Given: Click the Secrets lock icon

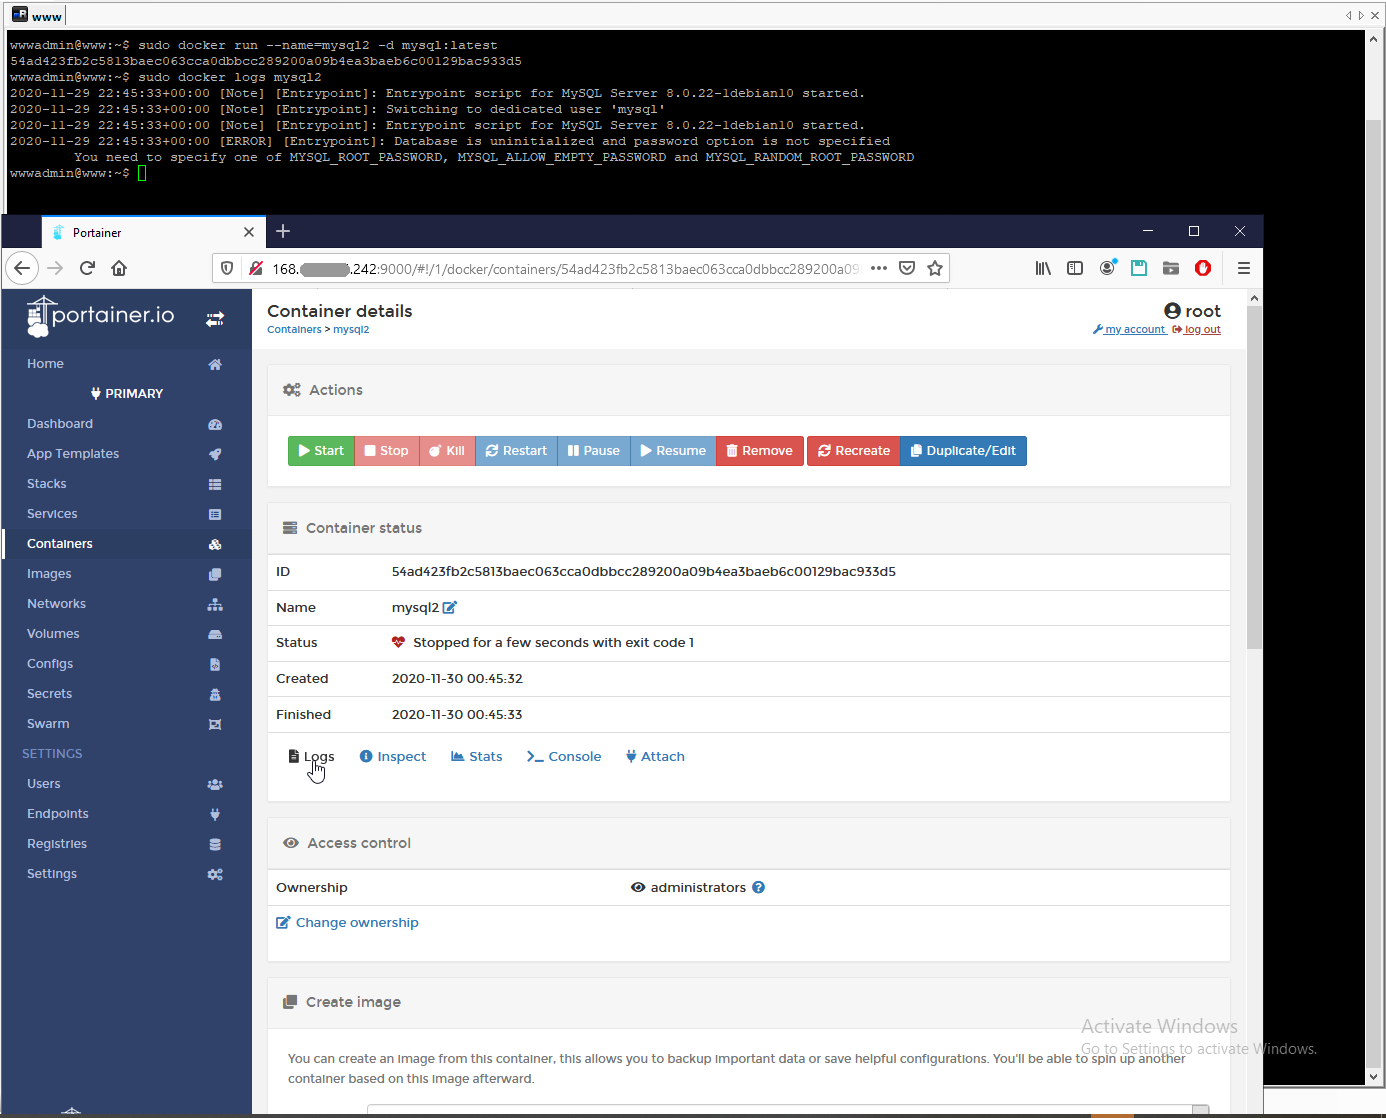Looking at the screenshot, I should coord(215,695).
